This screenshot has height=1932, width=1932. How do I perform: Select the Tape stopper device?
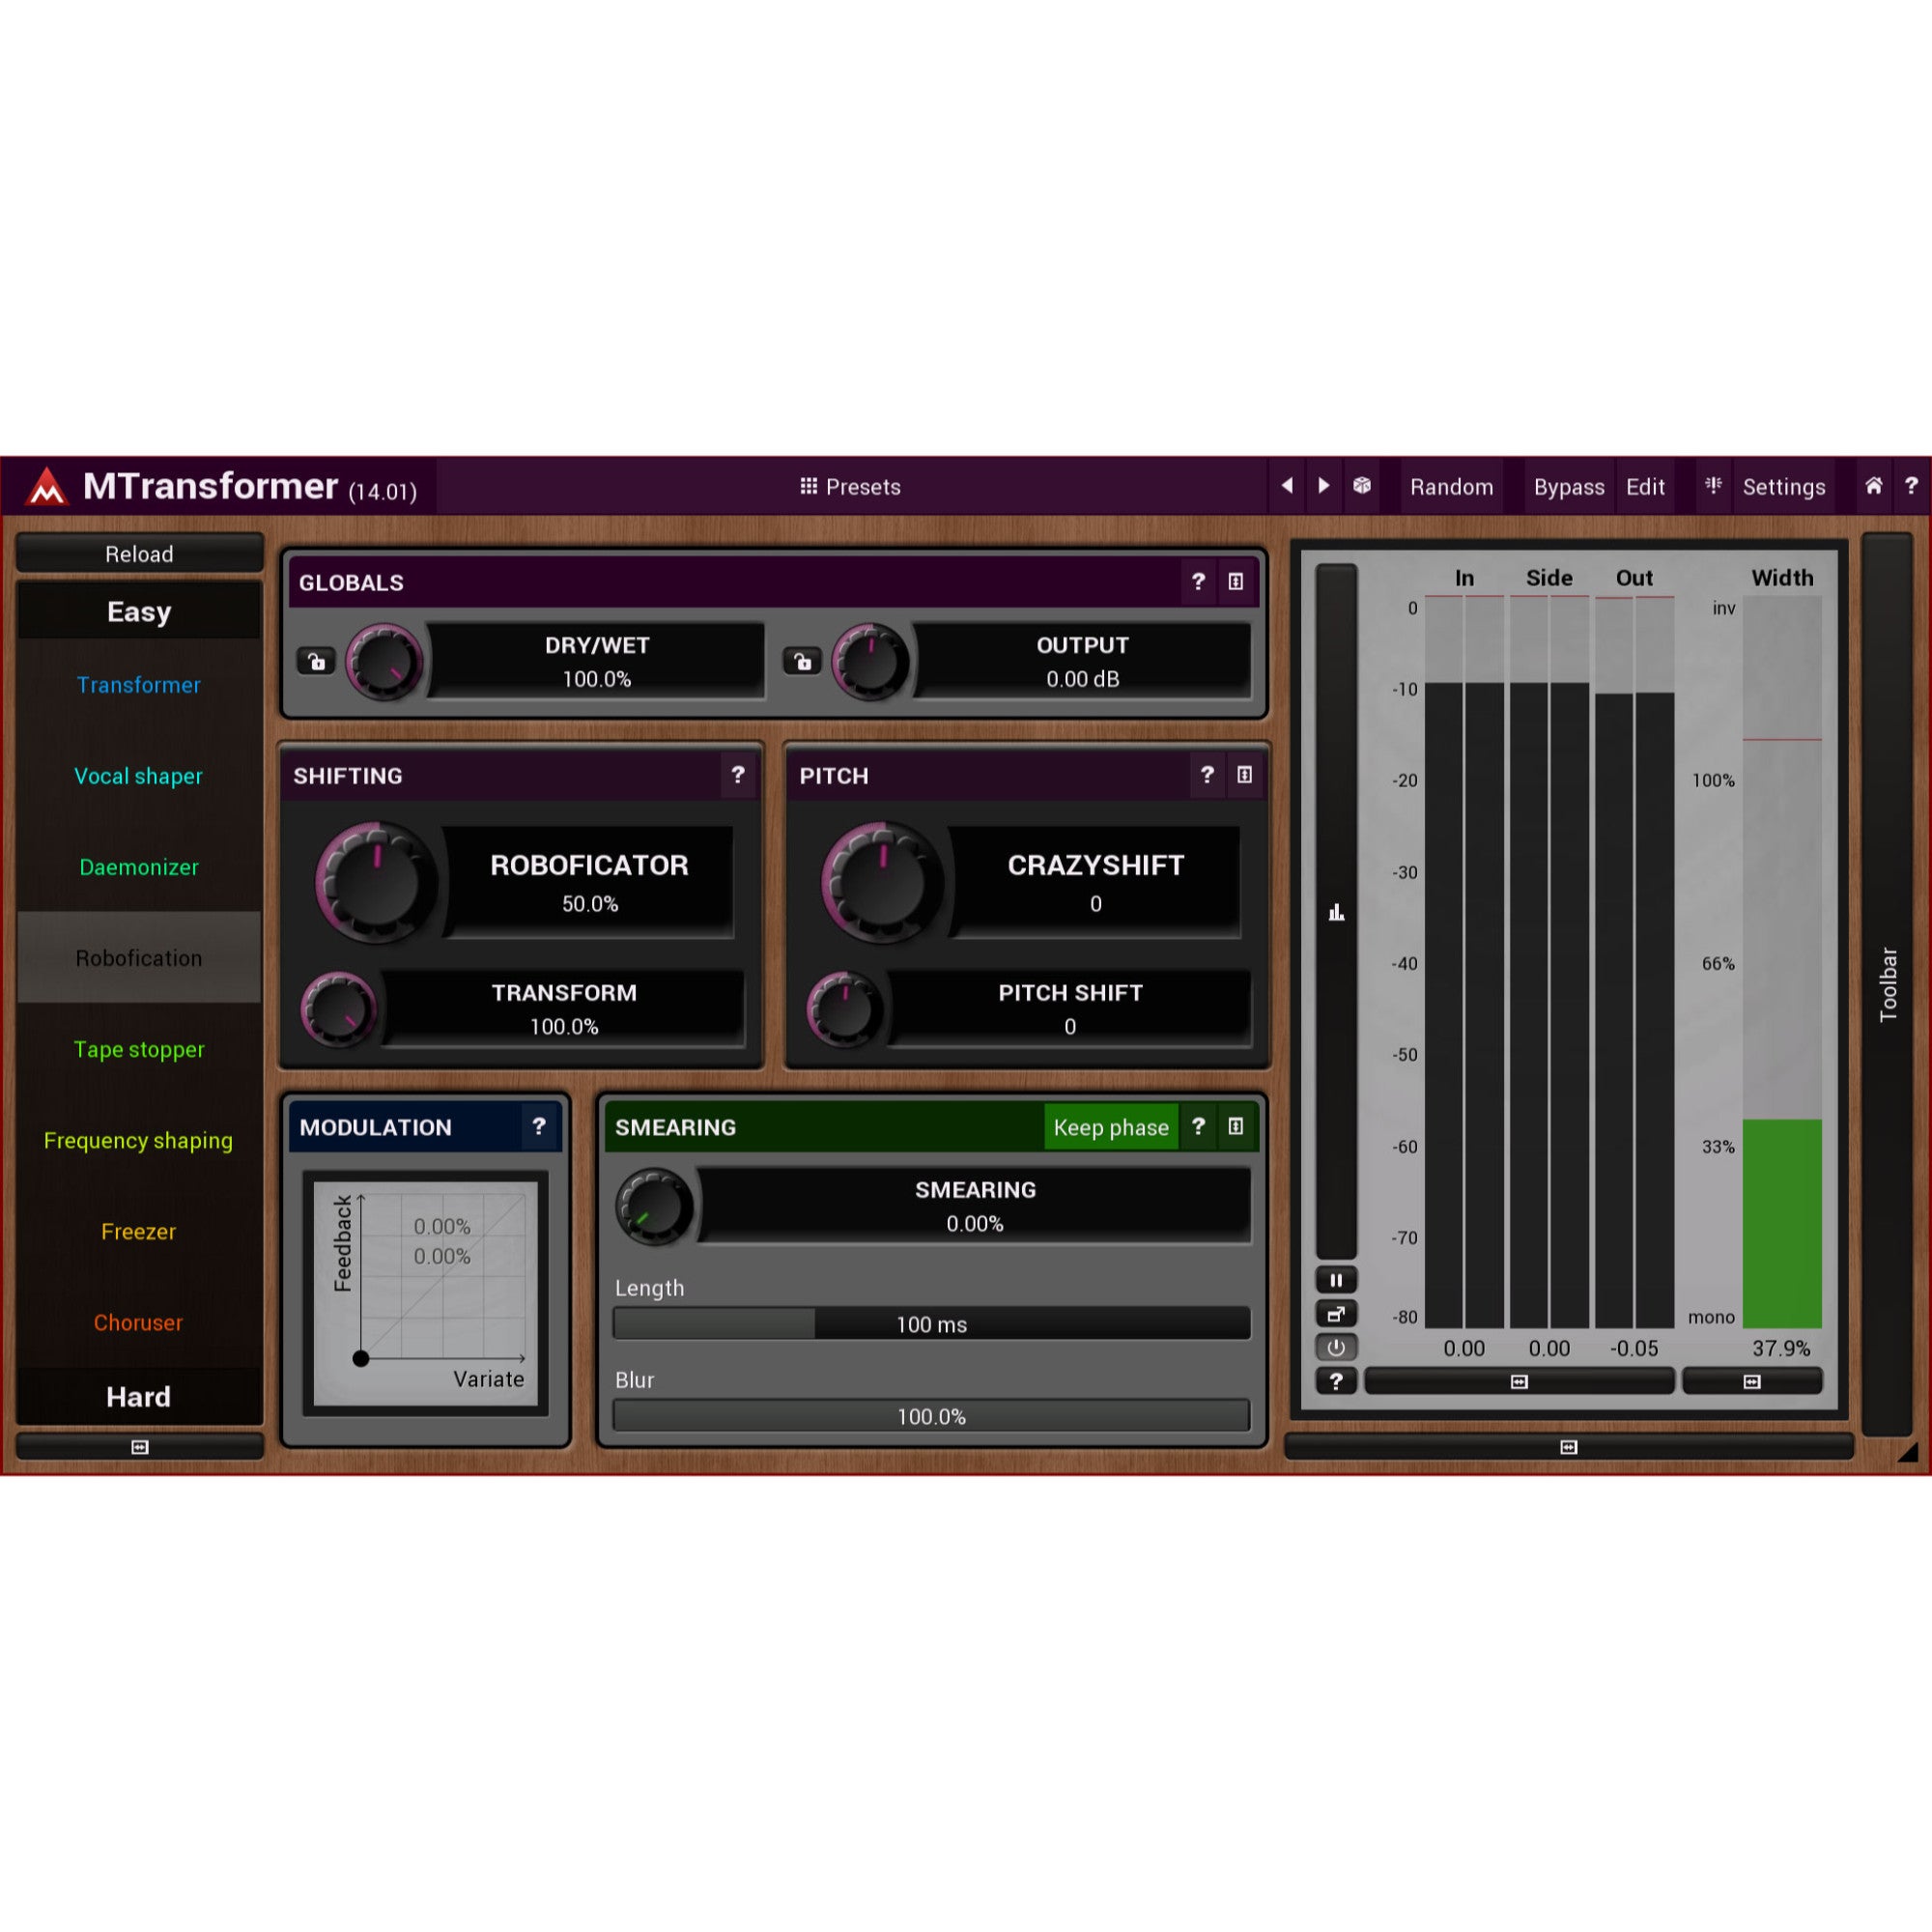[139, 1049]
